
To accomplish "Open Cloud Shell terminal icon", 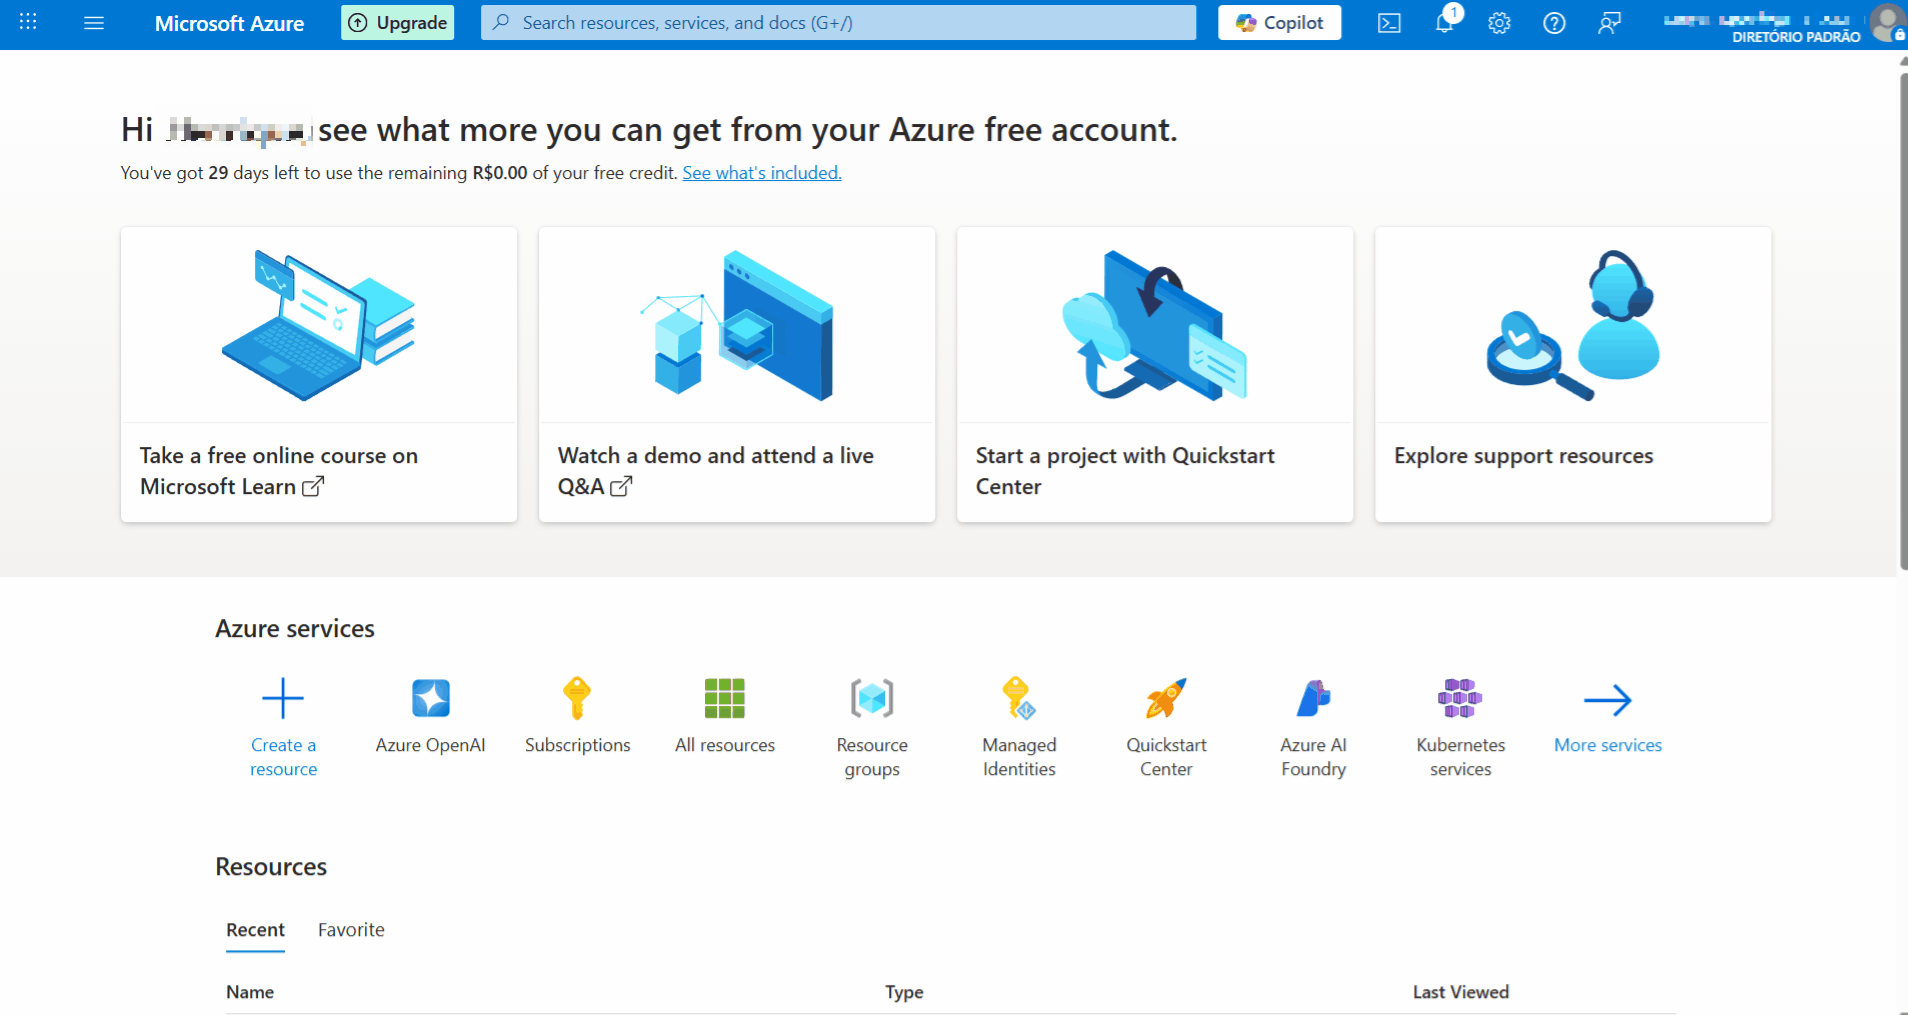I will (x=1389, y=23).
